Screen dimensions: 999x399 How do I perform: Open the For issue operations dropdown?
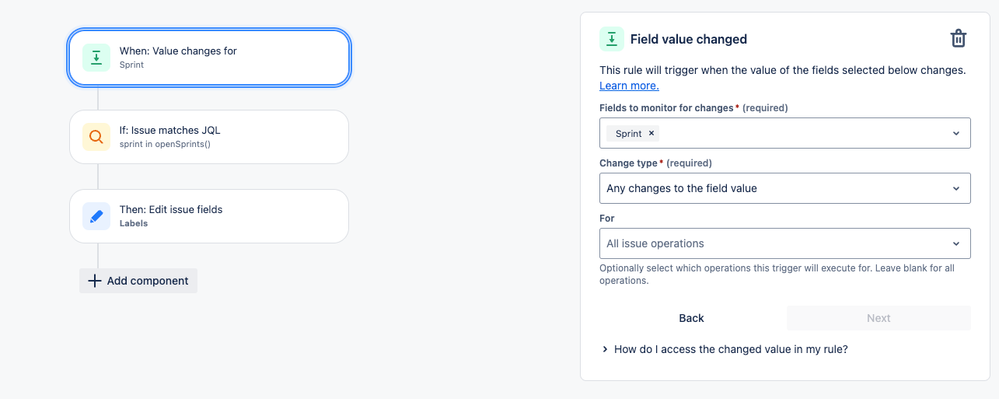point(785,243)
